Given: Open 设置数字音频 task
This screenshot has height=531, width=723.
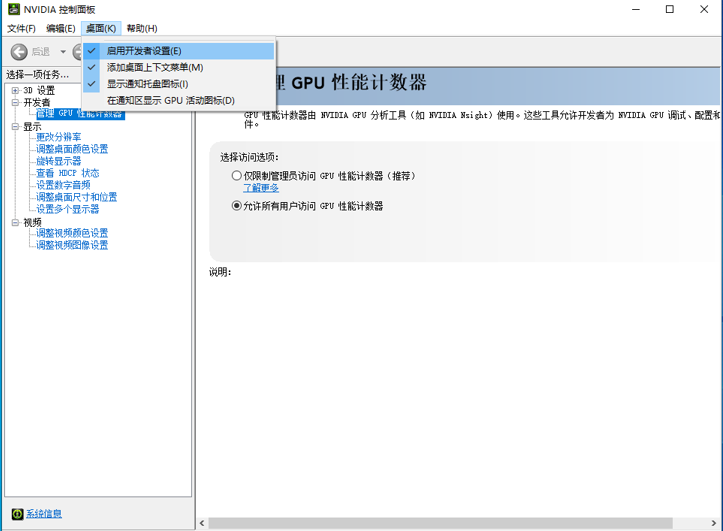Looking at the screenshot, I should 63,185.
